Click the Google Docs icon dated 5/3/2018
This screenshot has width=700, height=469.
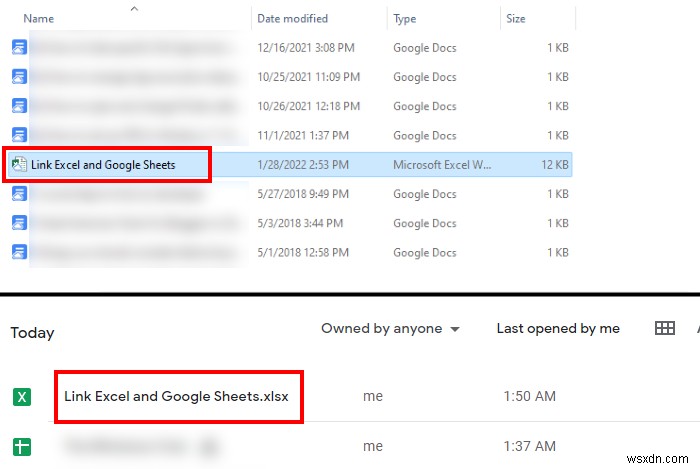[x=19, y=223]
